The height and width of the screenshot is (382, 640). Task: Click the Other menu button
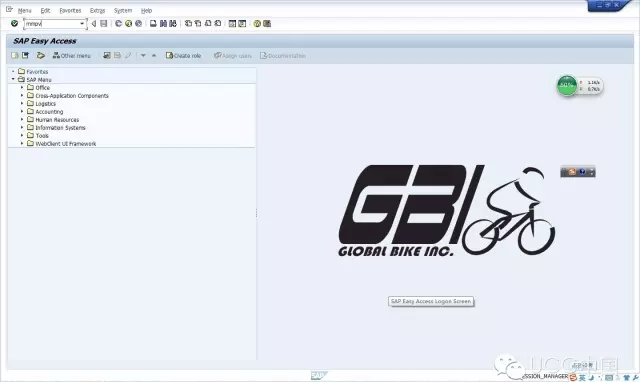point(71,56)
